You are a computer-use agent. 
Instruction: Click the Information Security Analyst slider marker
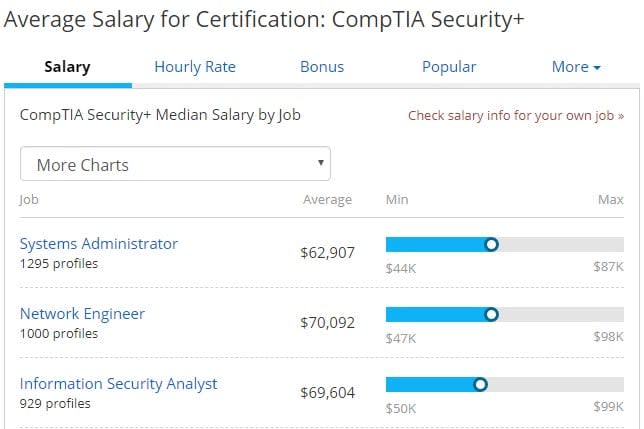(480, 385)
